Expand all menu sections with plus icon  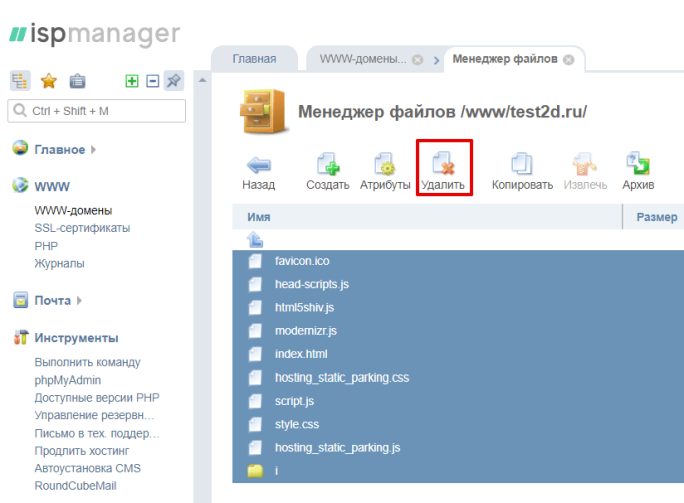coord(132,81)
